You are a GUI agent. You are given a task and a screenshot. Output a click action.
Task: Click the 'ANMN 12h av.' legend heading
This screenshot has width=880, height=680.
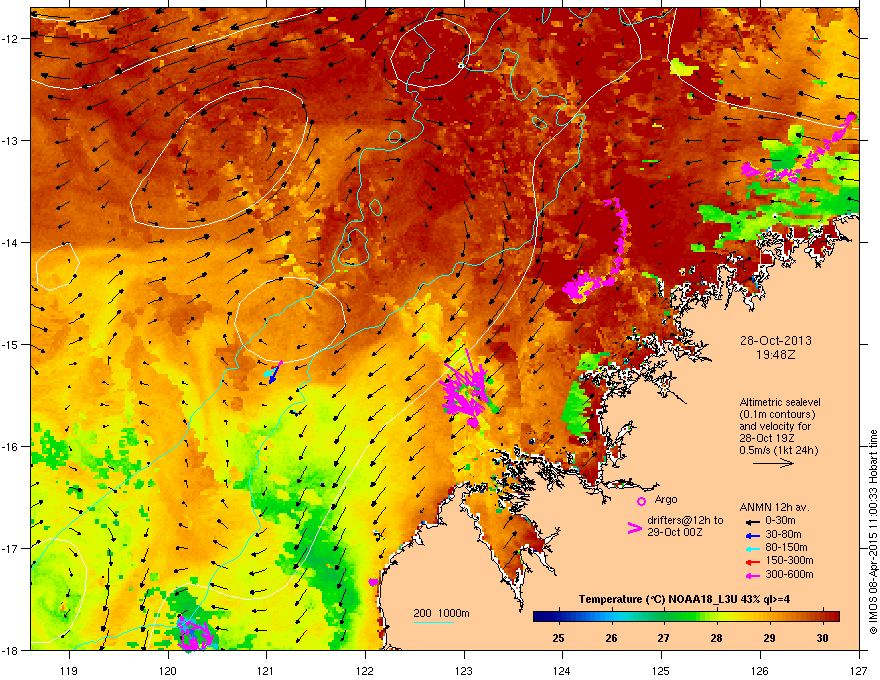774,507
